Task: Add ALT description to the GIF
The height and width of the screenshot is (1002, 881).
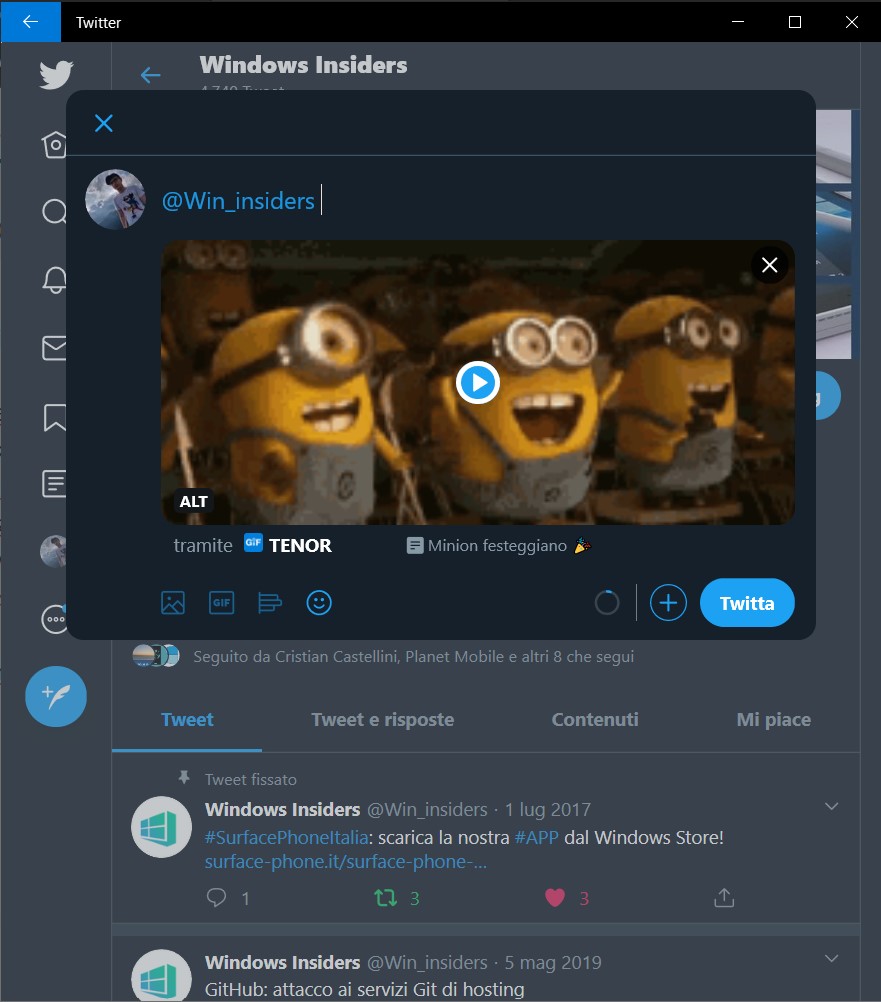Action: (194, 502)
